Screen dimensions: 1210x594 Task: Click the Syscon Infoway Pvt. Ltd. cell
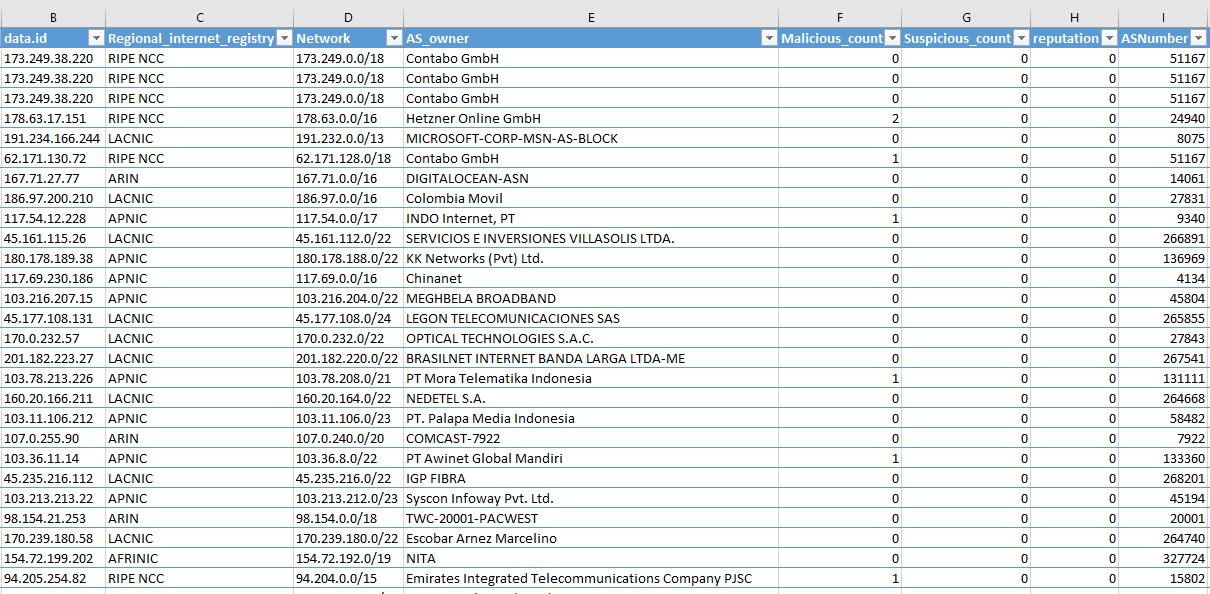tap(591, 498)
